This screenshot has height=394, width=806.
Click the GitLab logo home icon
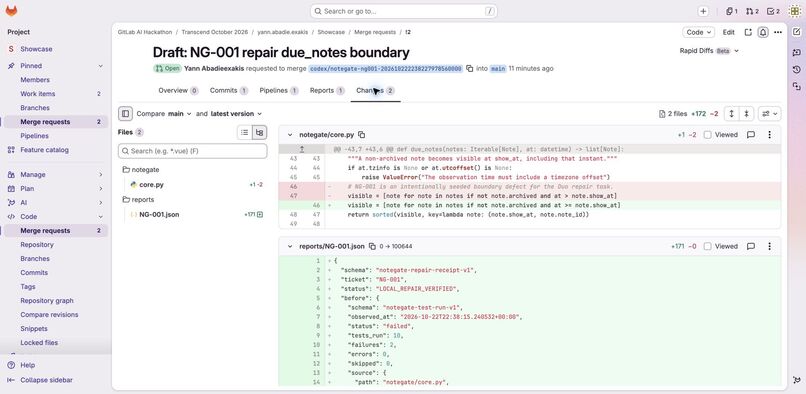(x=11, y=11)
